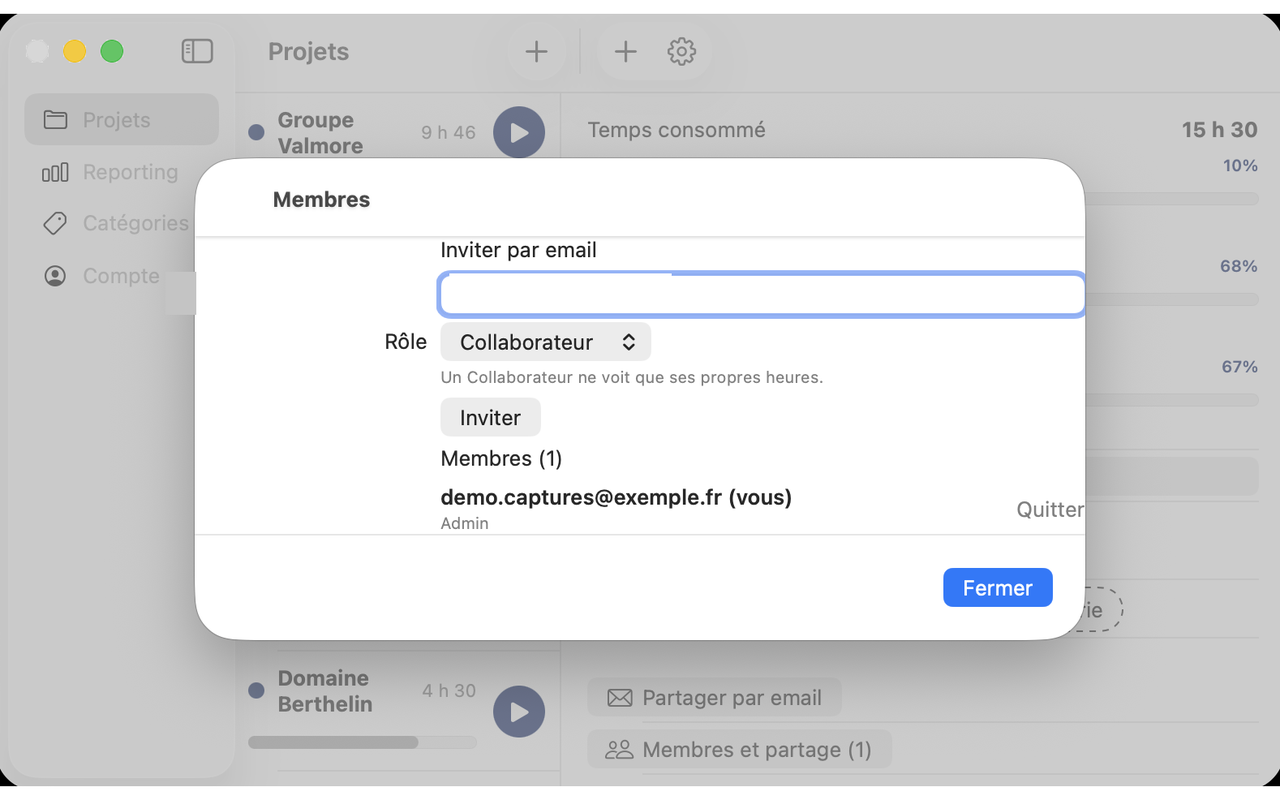Click the person icon for Compte

tap(55, 275)
